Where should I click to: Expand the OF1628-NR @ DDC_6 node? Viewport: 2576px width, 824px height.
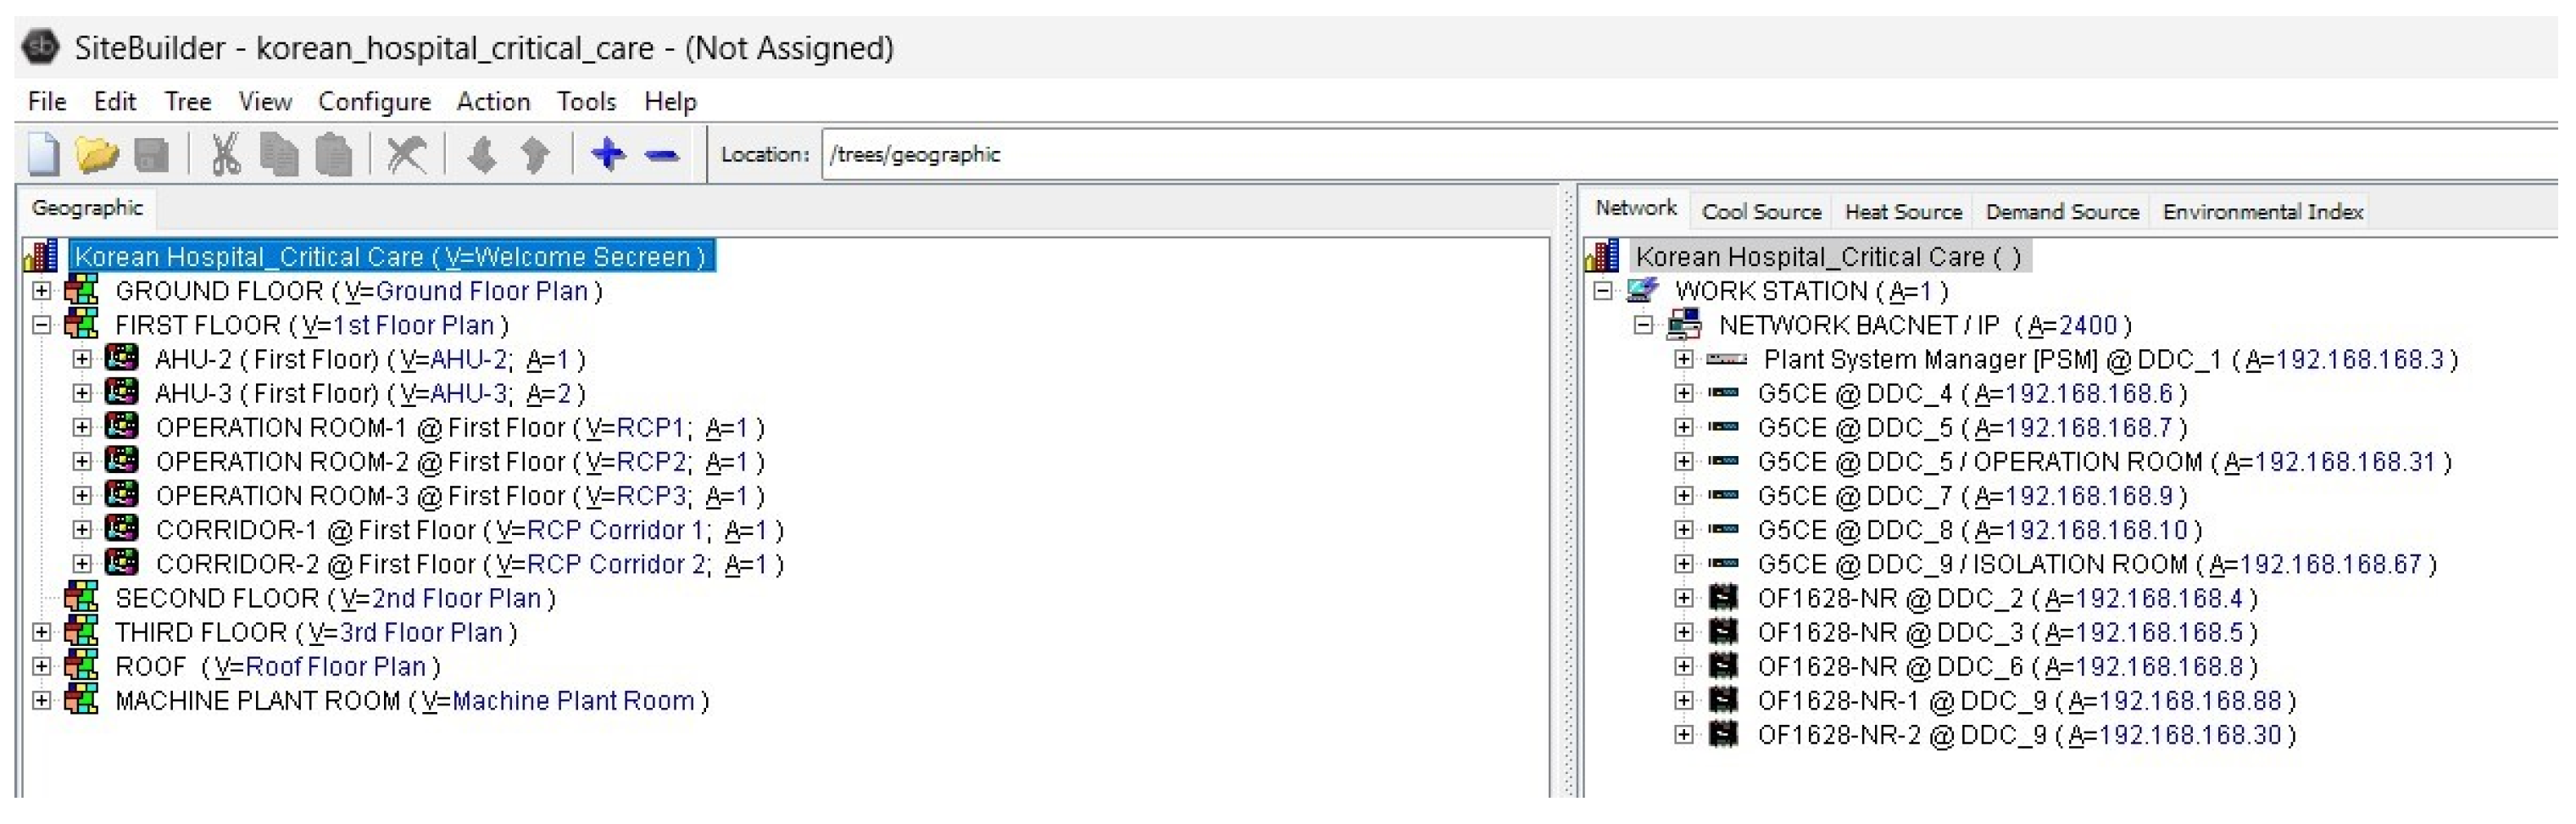coord(1684,666)
